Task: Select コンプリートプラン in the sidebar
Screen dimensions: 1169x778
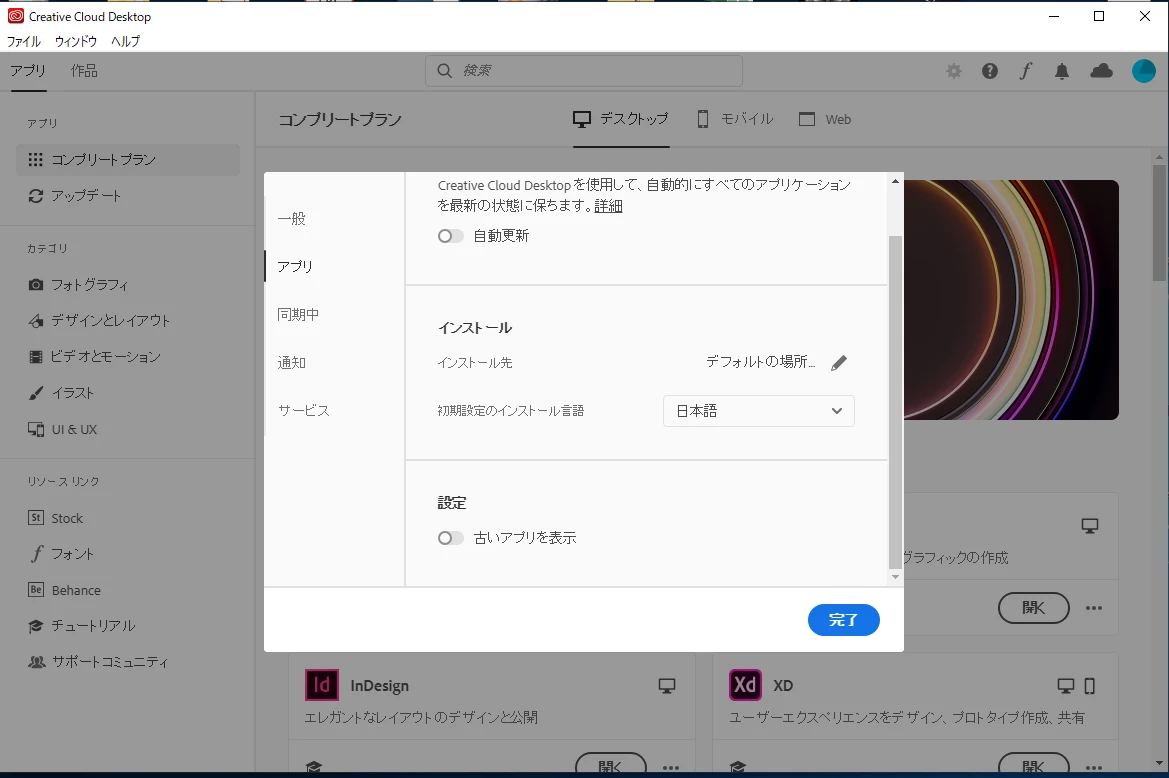Action: coord(127,159)
